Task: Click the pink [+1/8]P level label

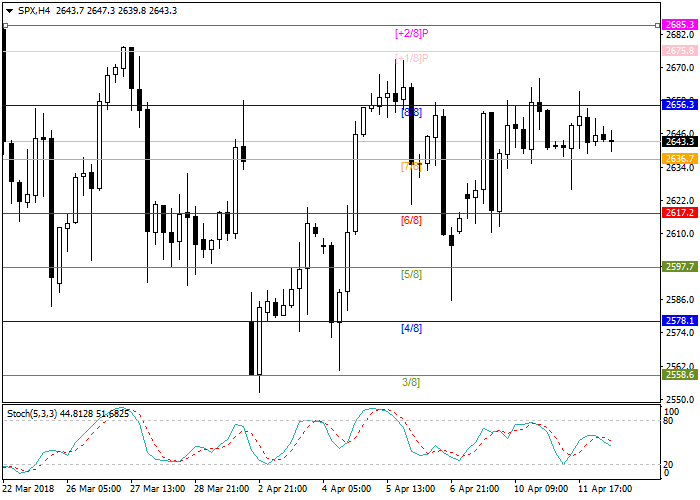Action: [x=412, y=58]
